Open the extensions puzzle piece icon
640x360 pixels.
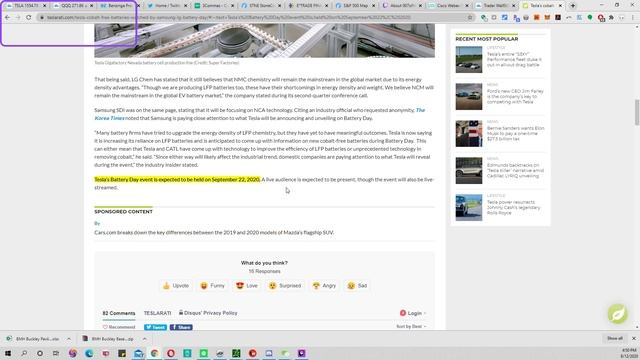[611, 18]
